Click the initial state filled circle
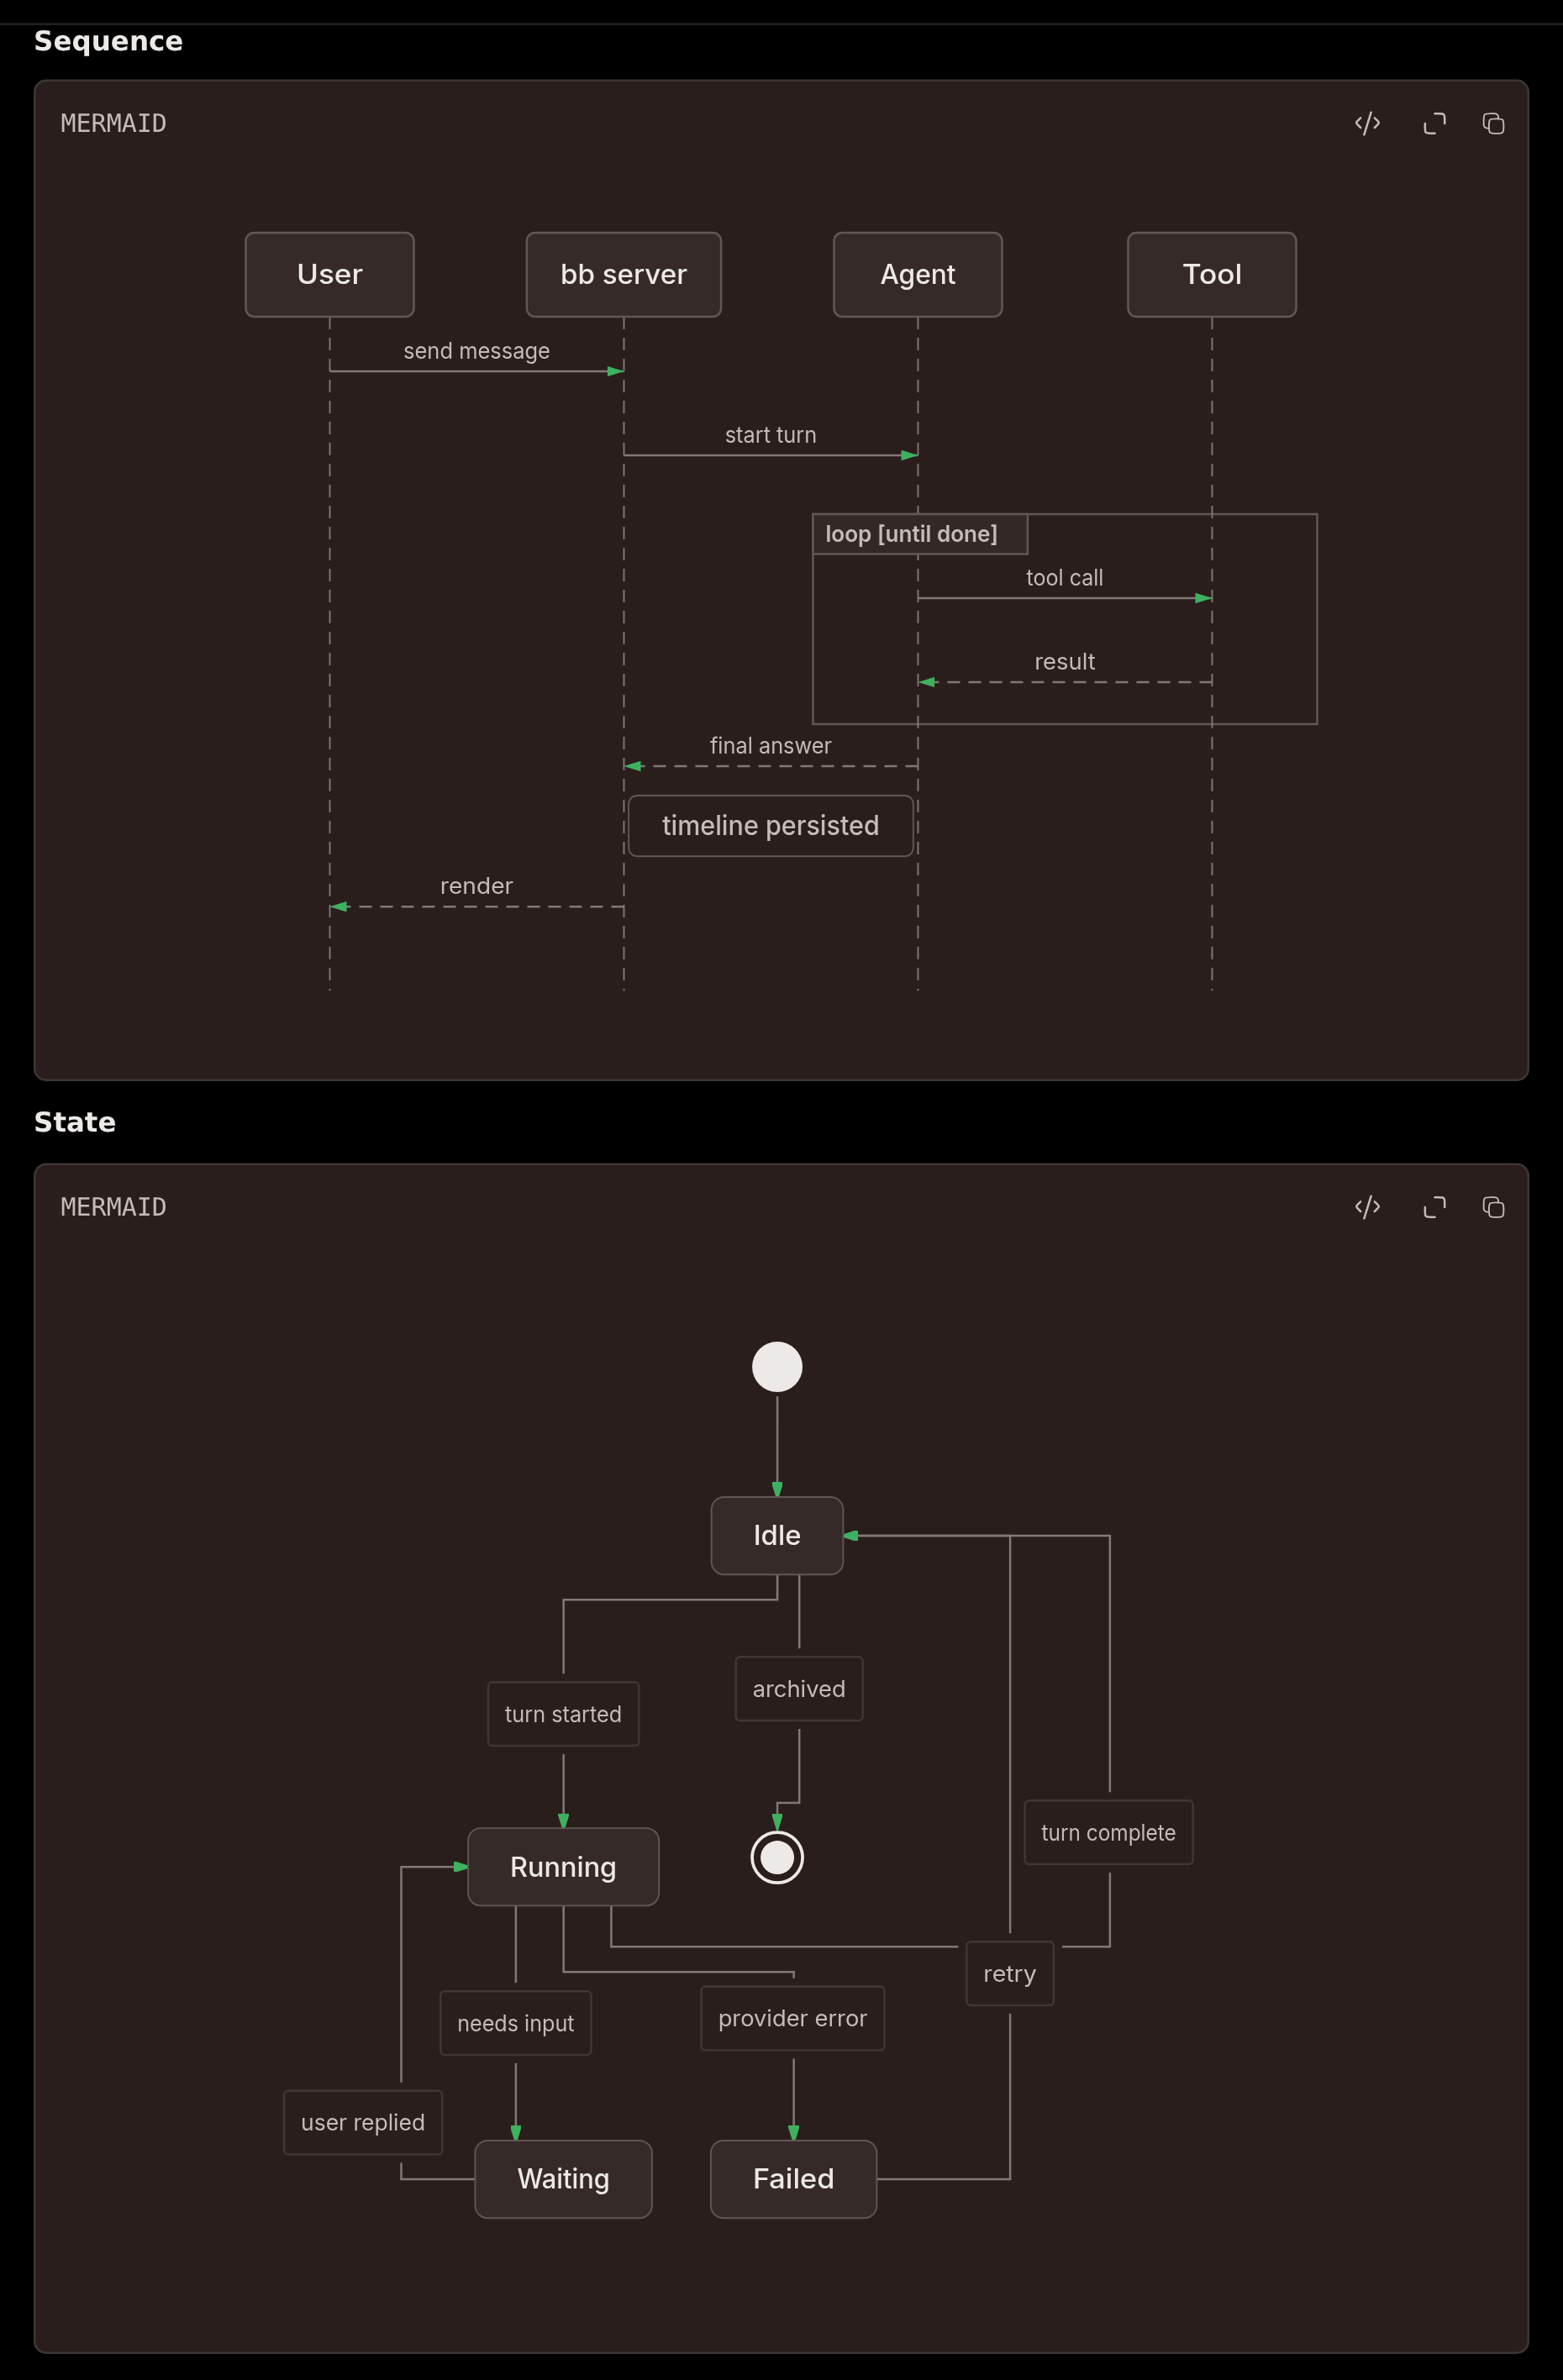This screenshot has height=2380, width=1563. pyautogui.click(x=777, y=1367)
